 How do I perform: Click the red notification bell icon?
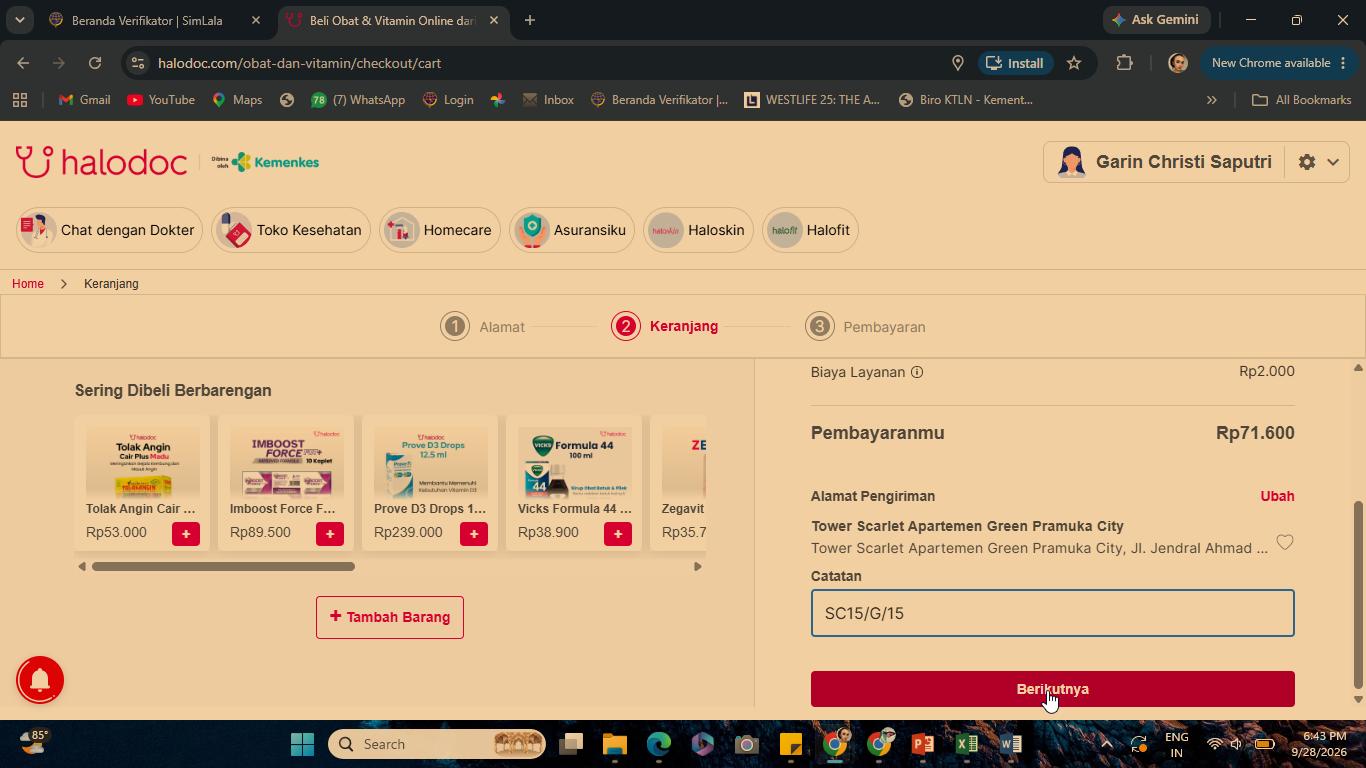[40, 680]
